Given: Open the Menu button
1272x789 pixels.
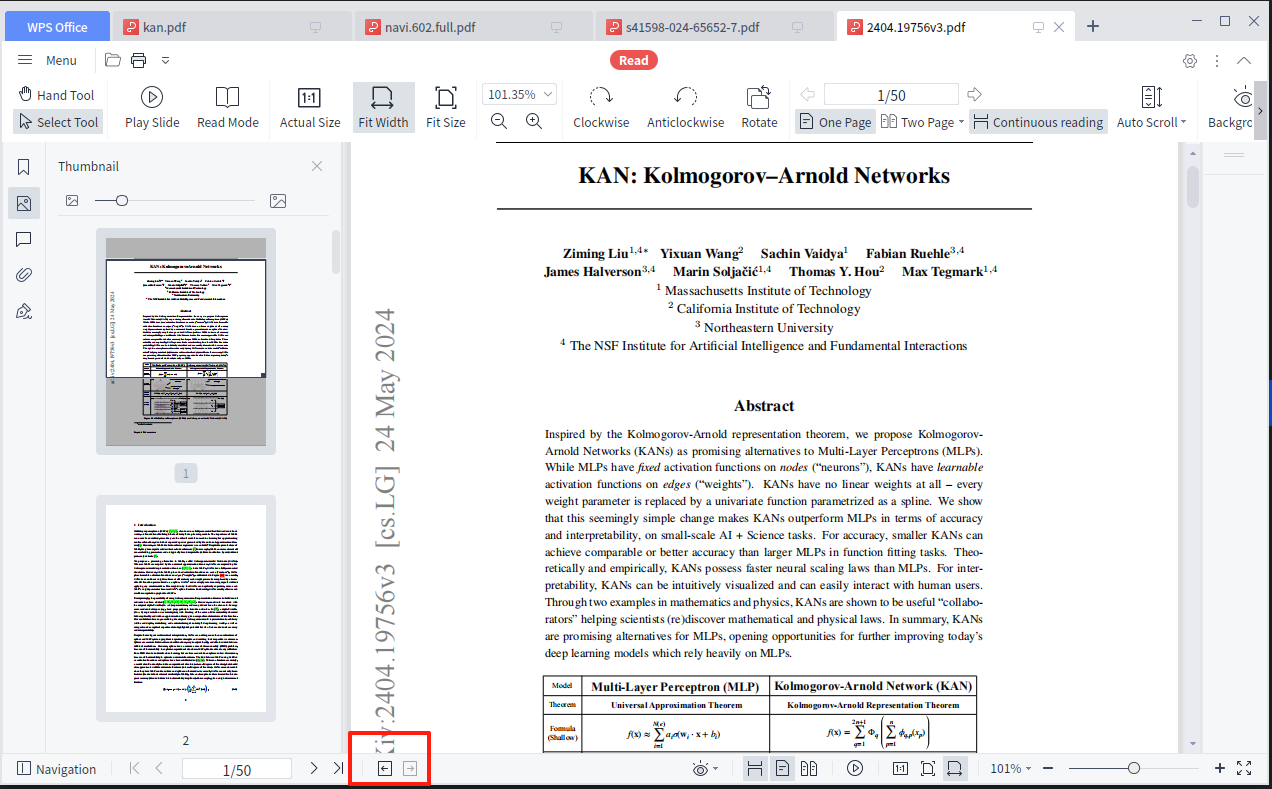Looking at the screenshot, I should (47, 60).
